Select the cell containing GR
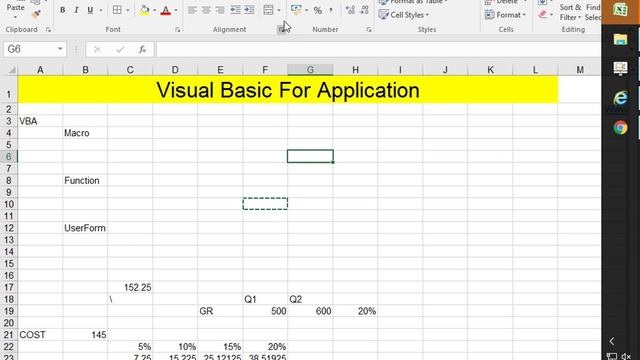 [x=220, y=311]
